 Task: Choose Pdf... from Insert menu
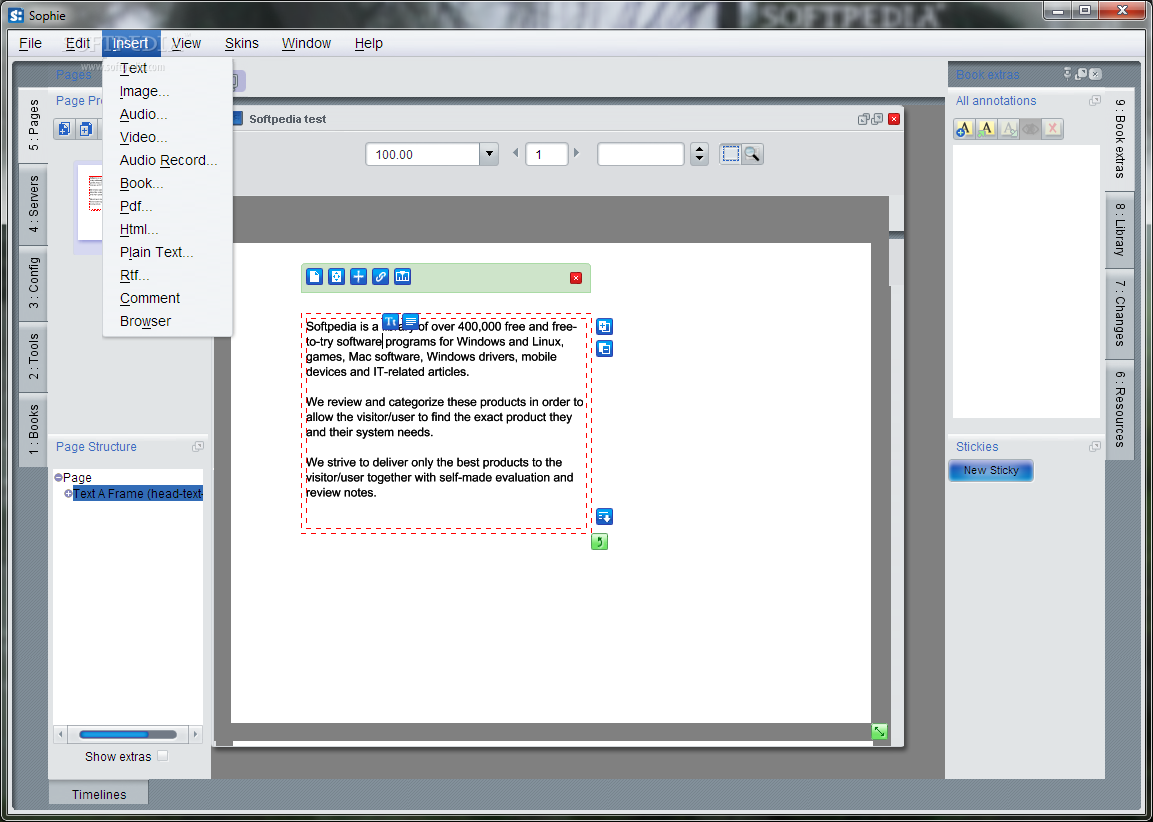click(168, 206)
